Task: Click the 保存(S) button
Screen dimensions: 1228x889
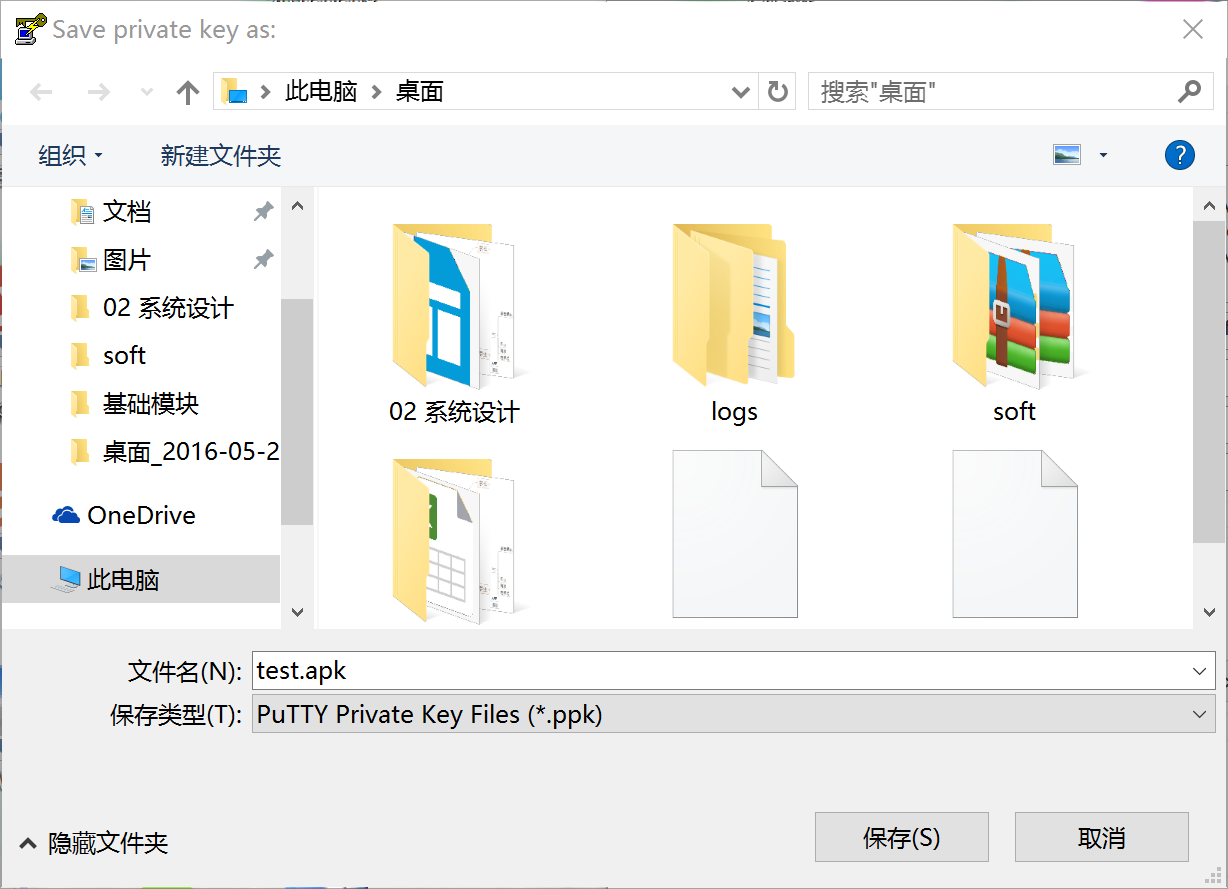Action: 901,837
